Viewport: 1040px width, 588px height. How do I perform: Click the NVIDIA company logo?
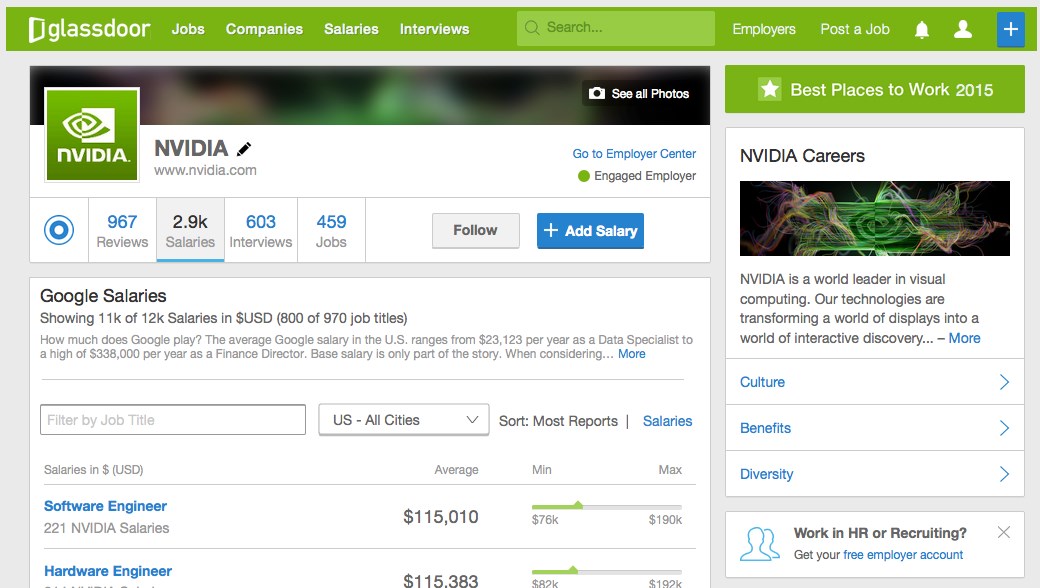(x=92, y=135)
